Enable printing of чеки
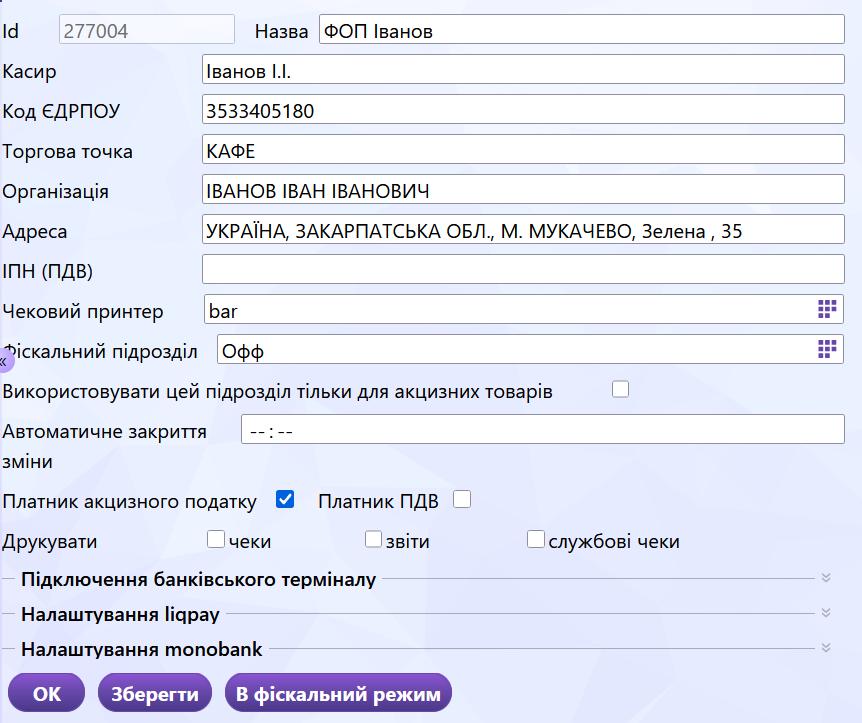The width and height of the screenshot is (862, 723). (x=216, y=539)
